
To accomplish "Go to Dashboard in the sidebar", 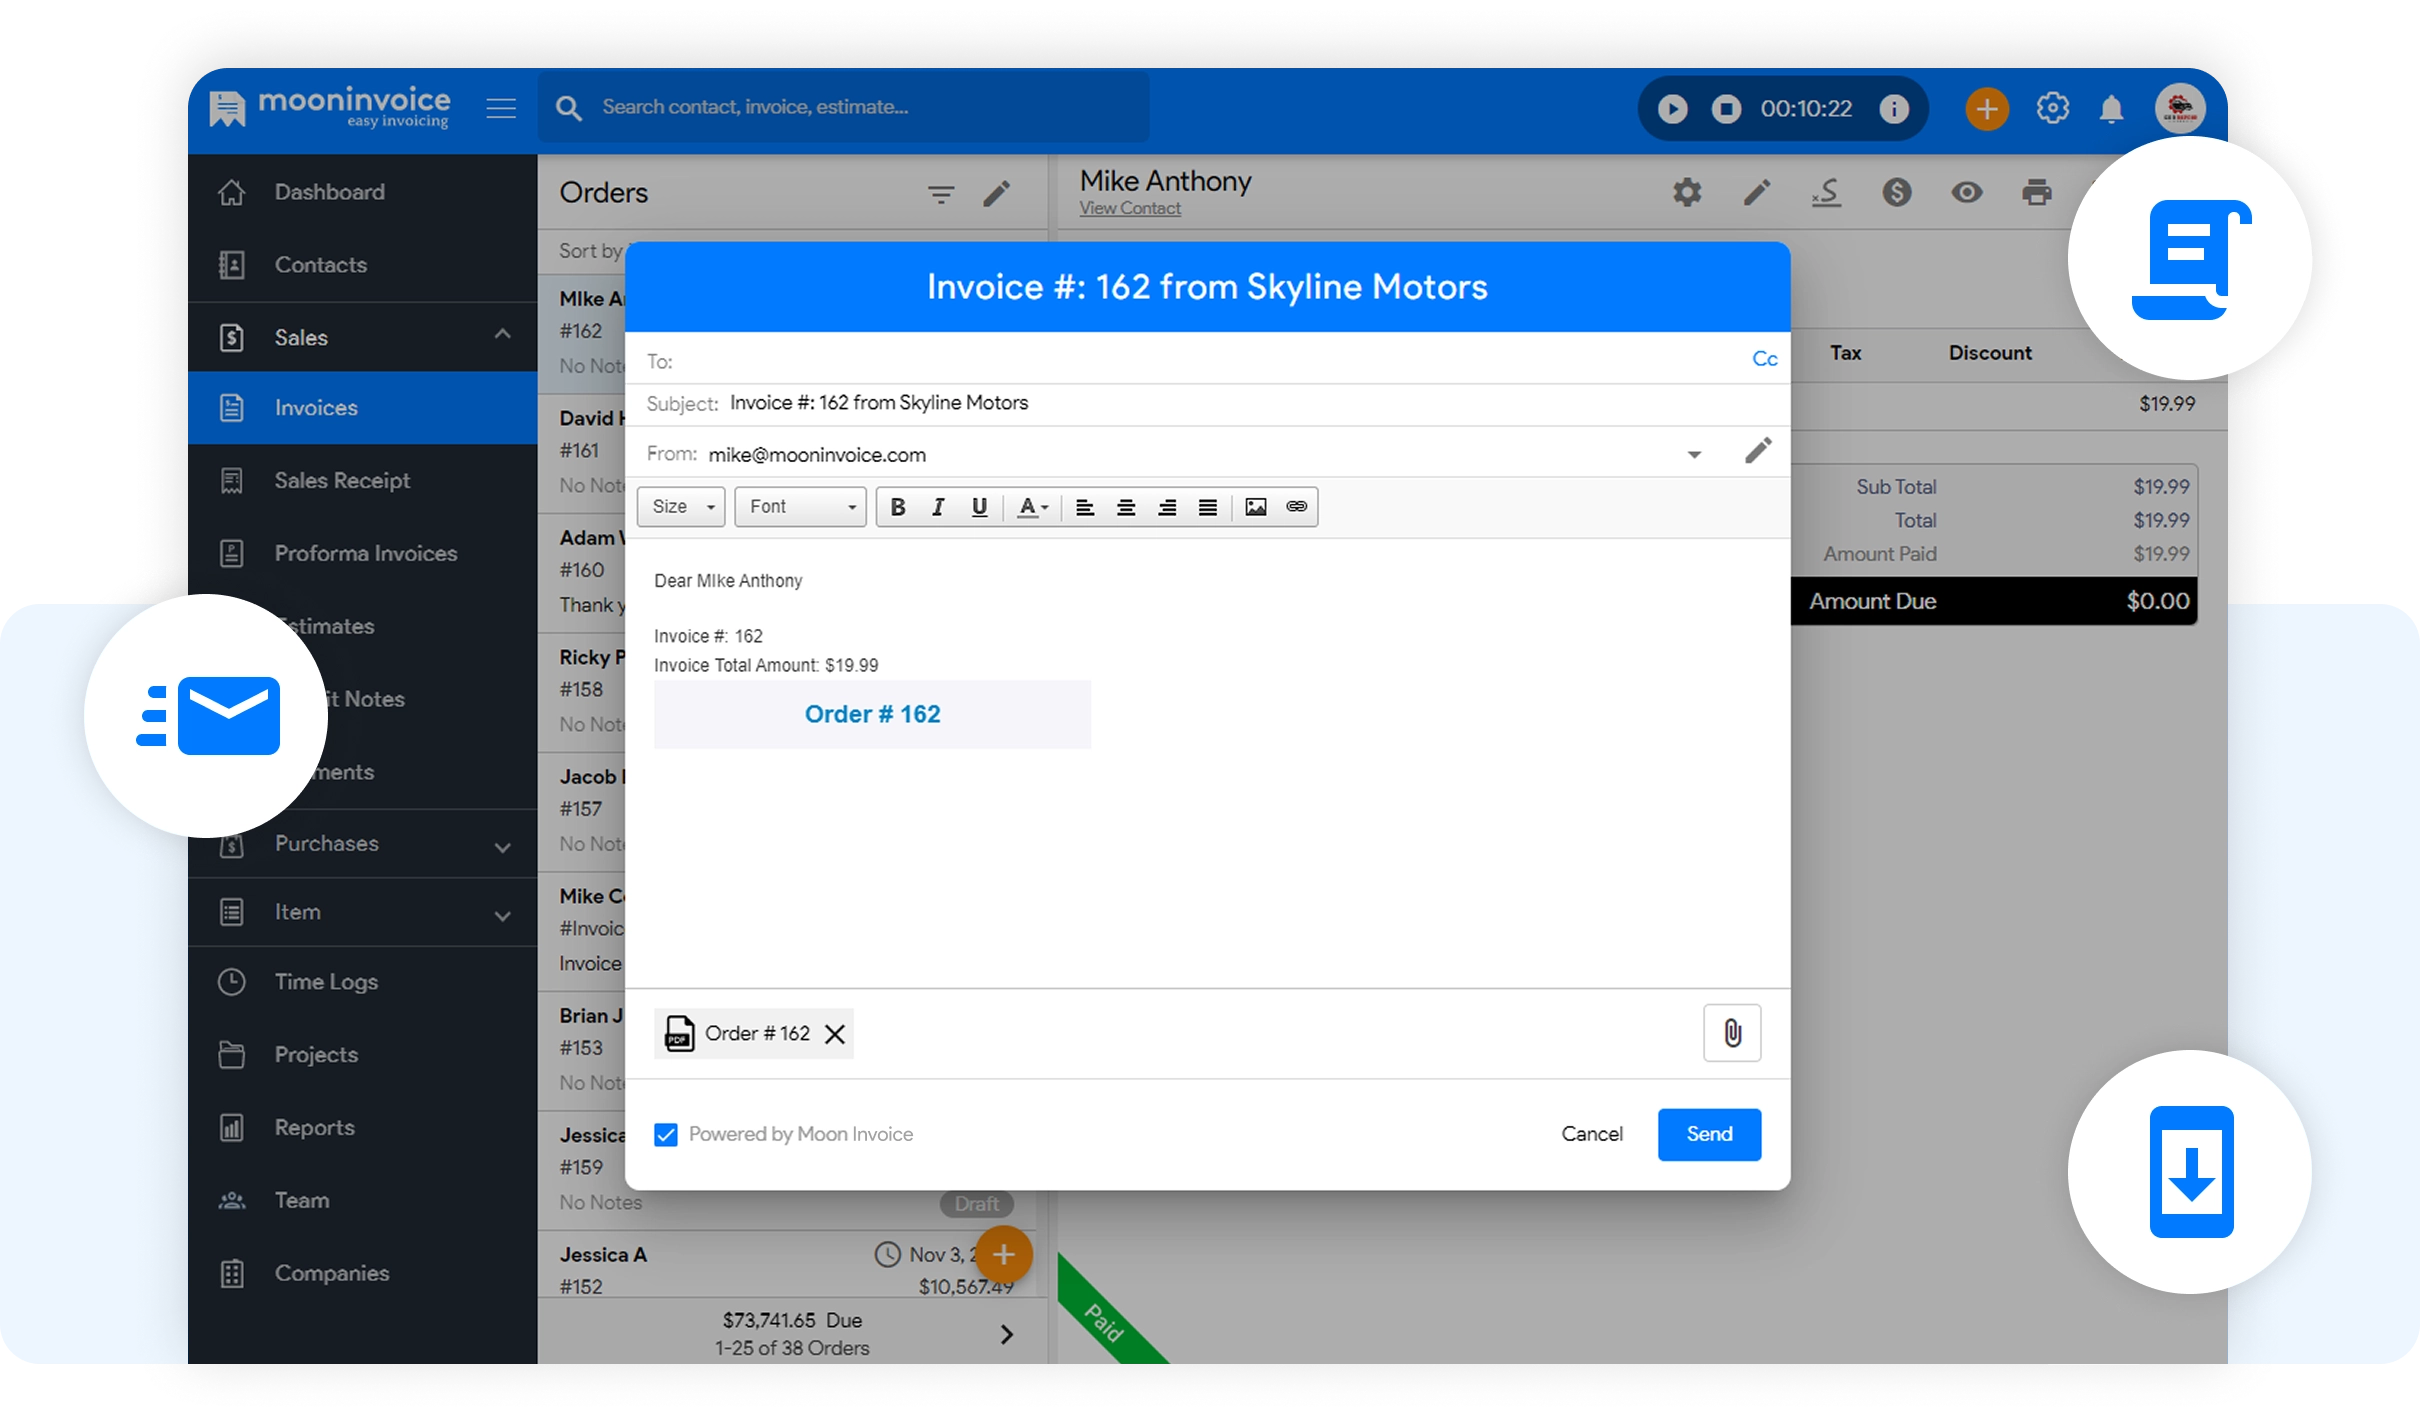I will click(329, 192).
